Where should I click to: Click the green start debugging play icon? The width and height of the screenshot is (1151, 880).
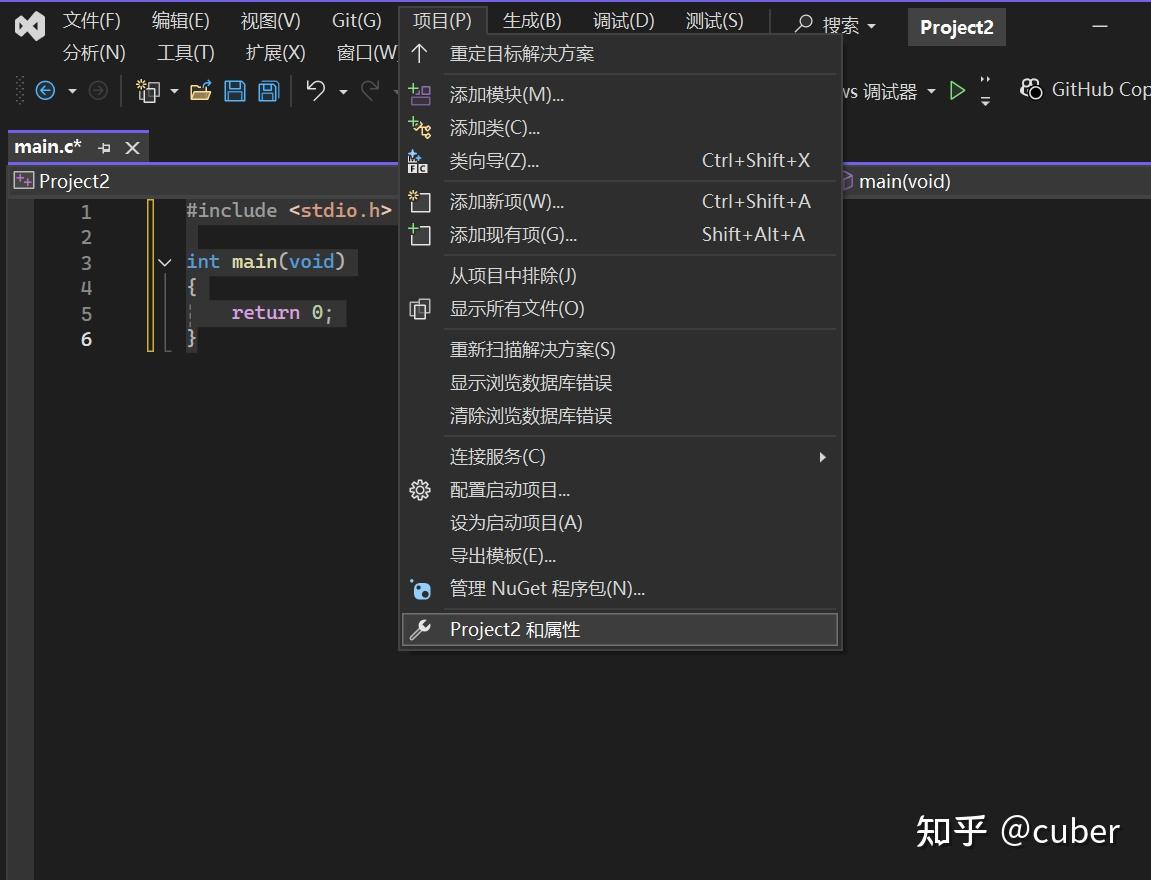click(x=957, y=90)
